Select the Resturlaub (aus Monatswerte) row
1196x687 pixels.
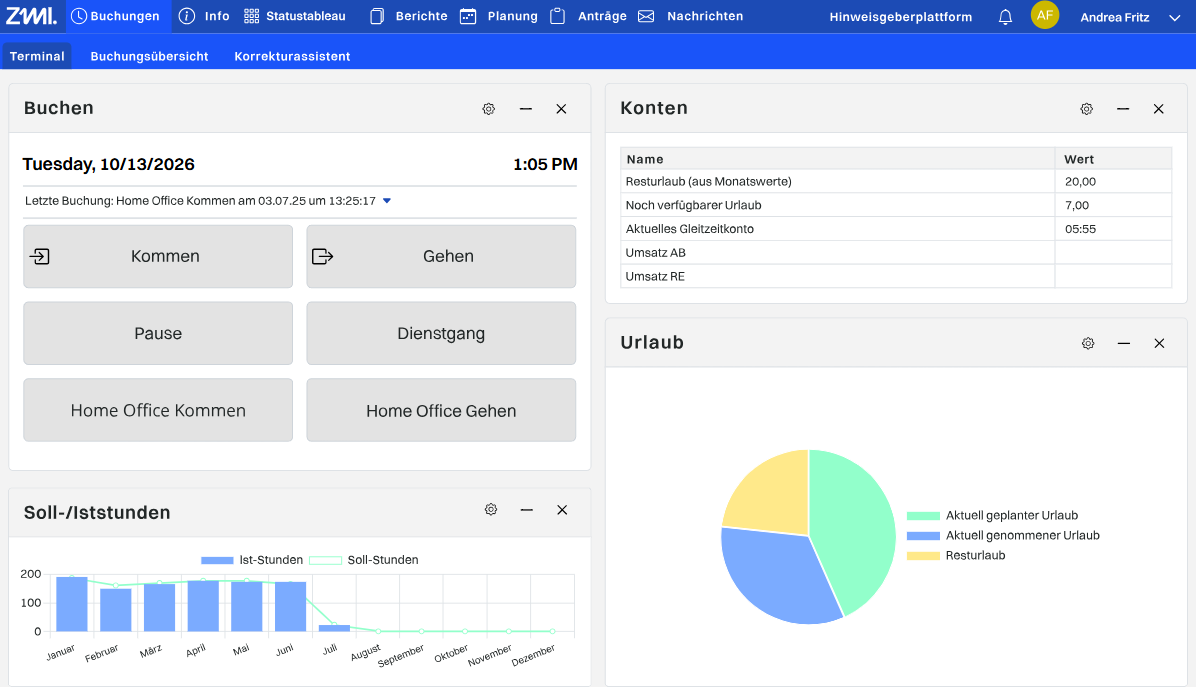click(895, 181)
